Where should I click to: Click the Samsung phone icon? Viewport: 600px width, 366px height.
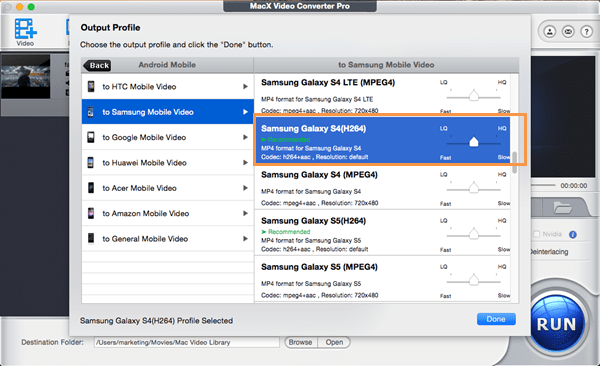(90, 112)
